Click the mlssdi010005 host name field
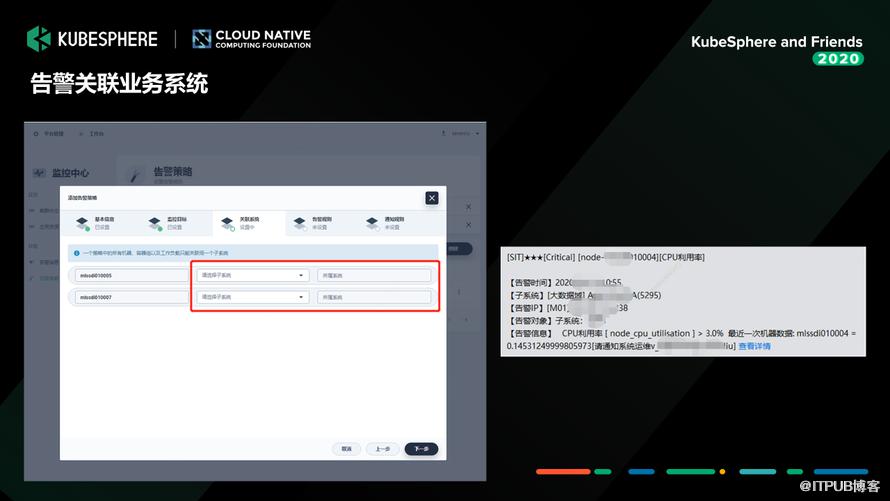Viewport: 890px width, 501px height. (131, 275)
